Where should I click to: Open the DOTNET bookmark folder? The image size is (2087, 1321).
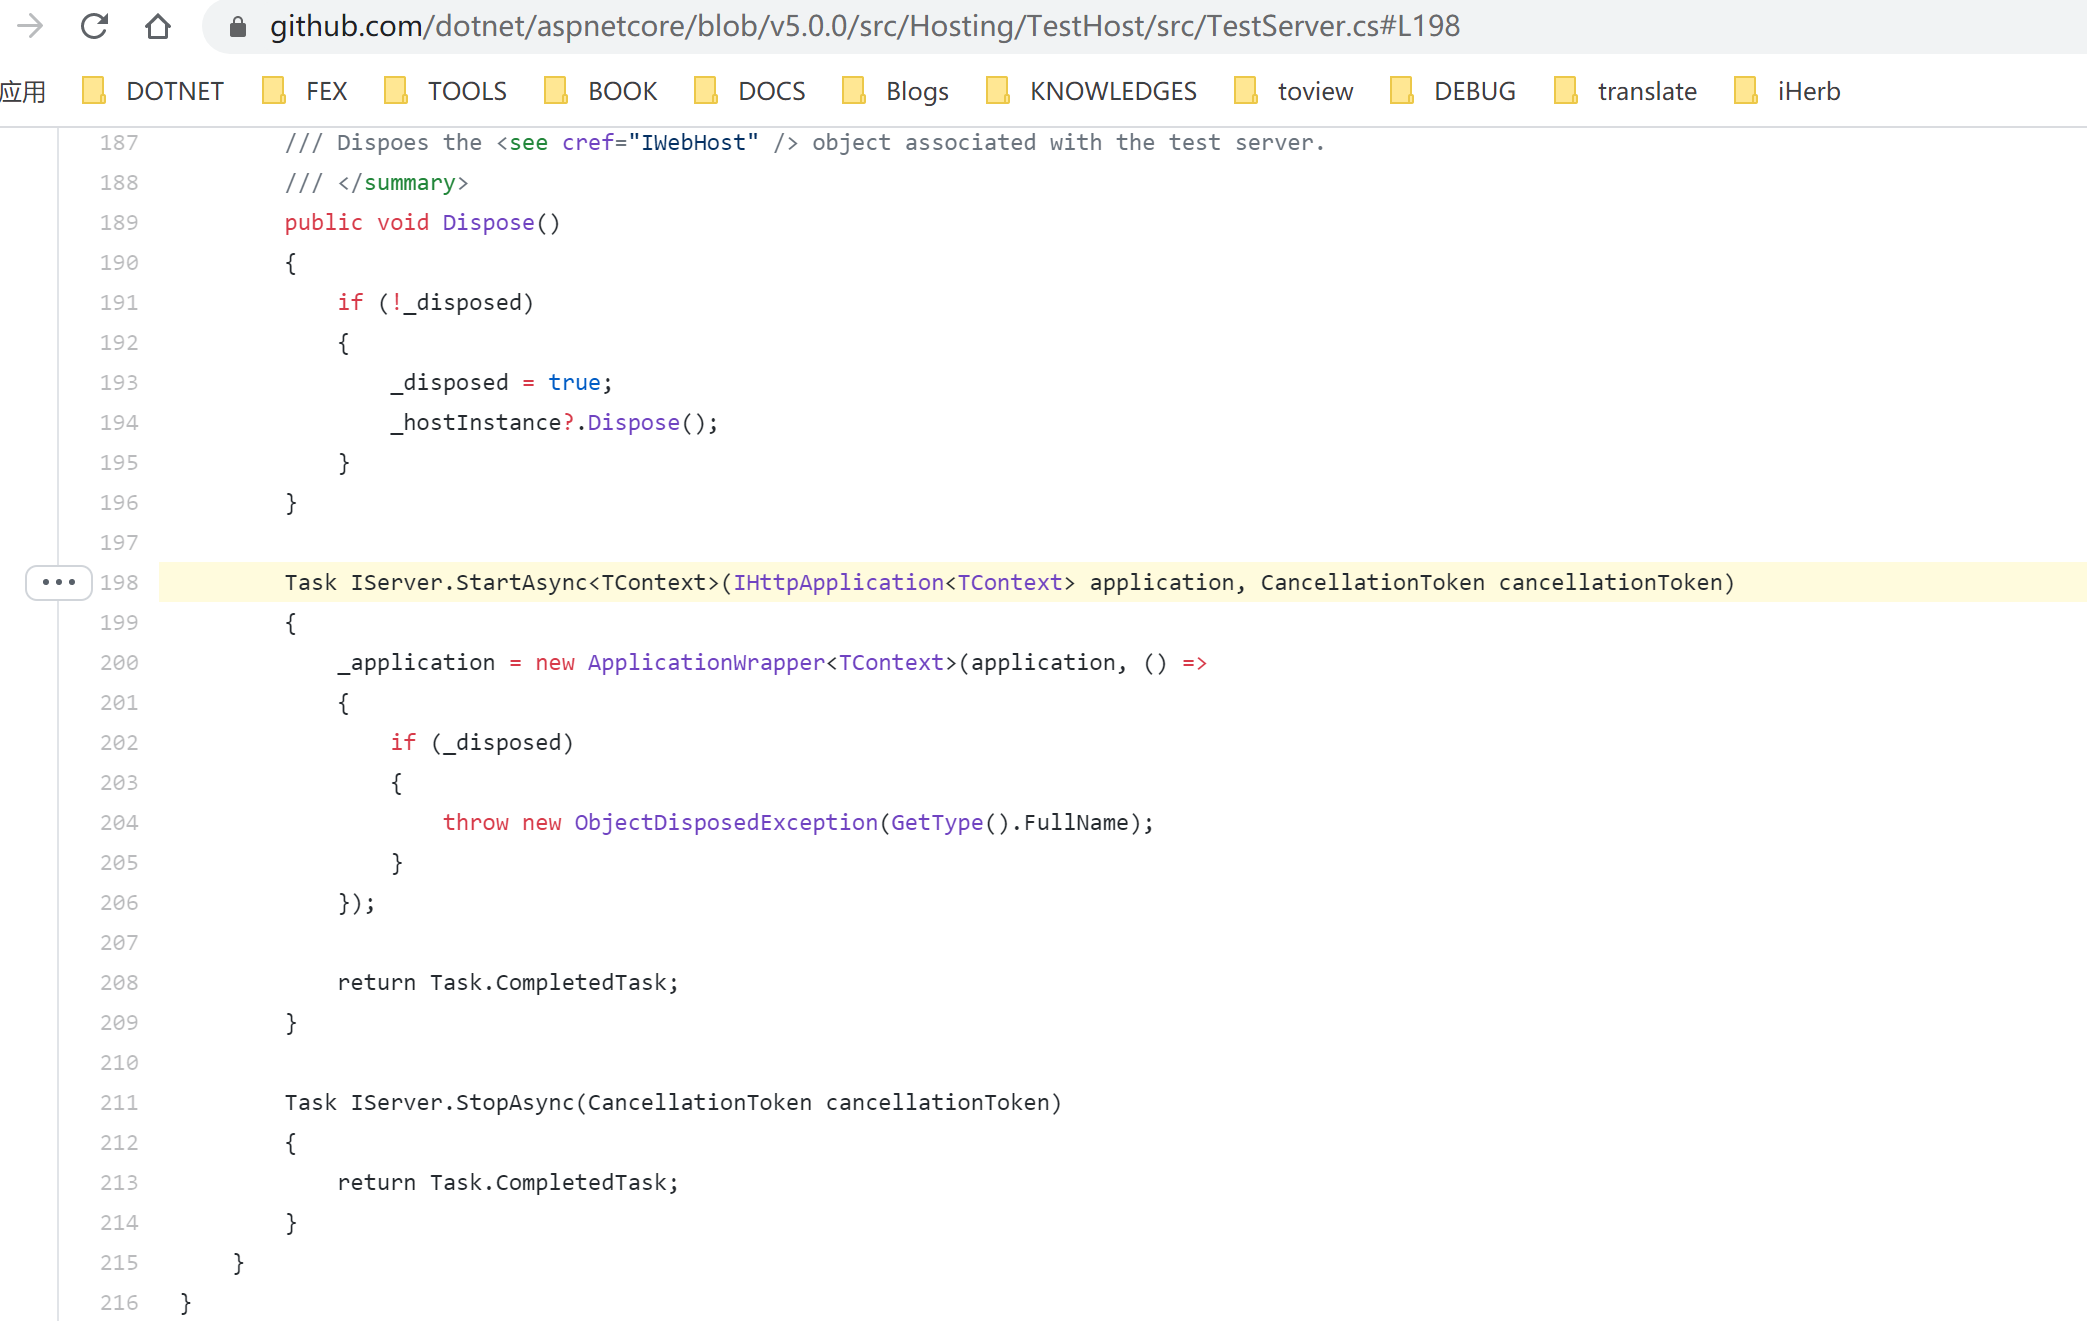(x=152, y=91)
